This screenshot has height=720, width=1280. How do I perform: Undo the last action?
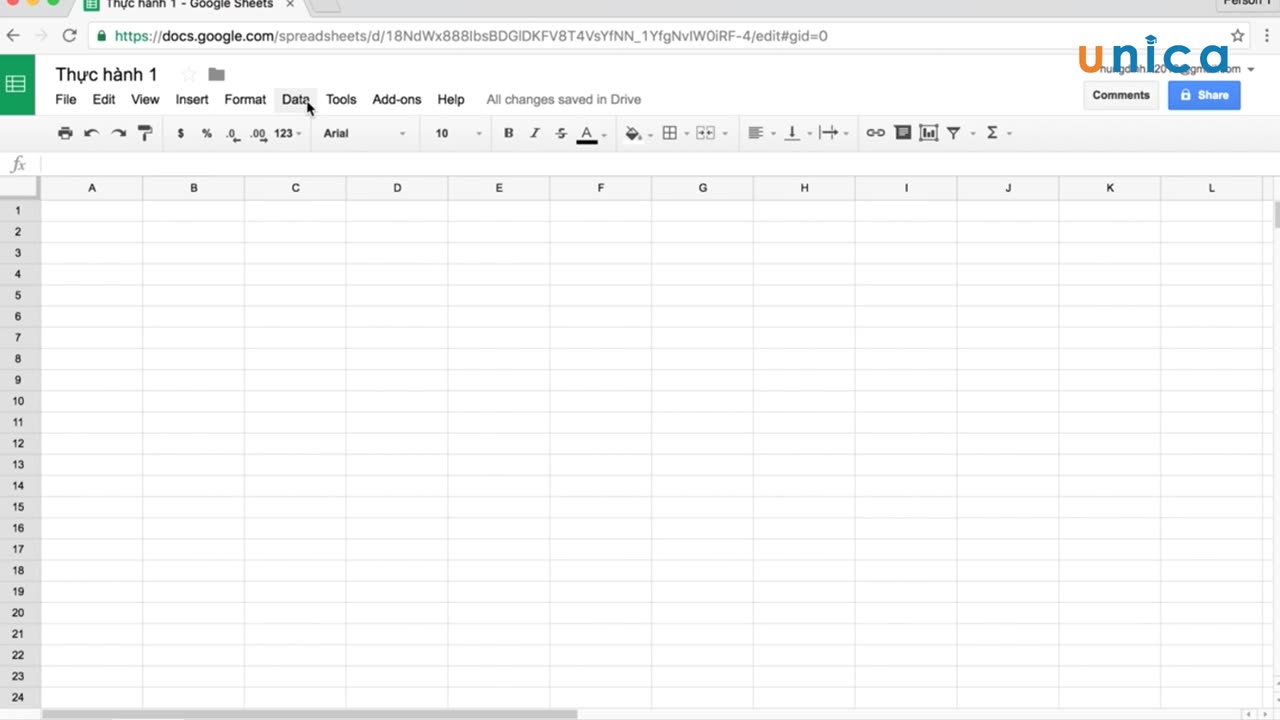coord(91,133)
